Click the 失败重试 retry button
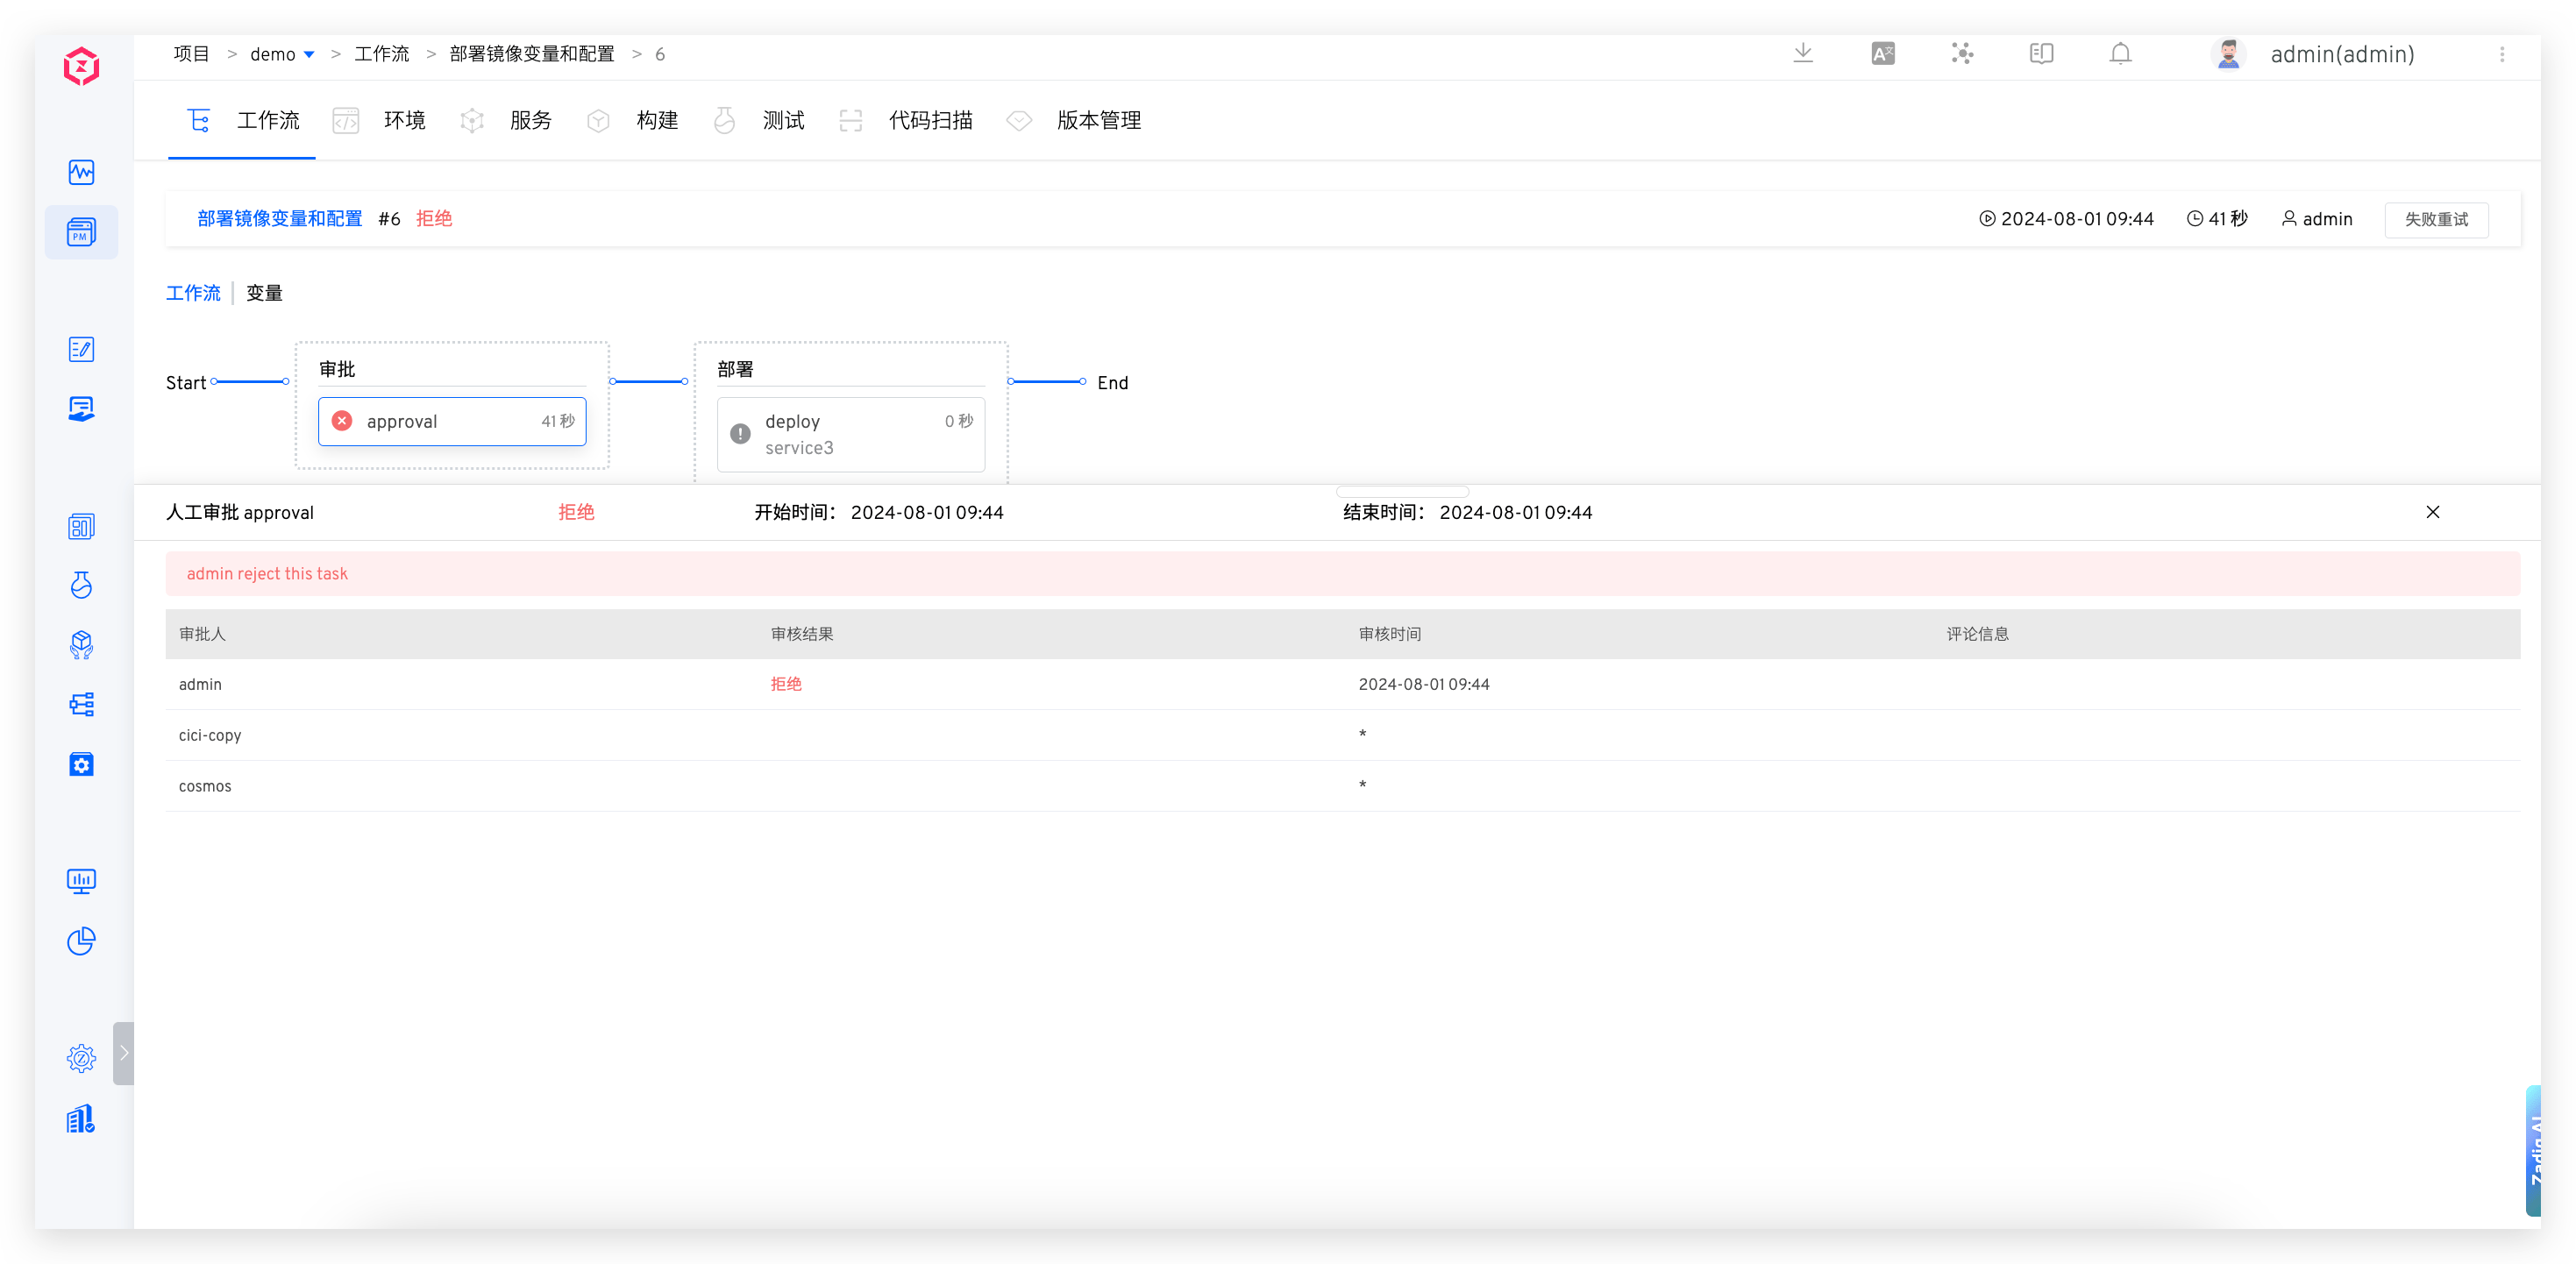The image size is (2576, 1264). click(x=2437, y=219)
